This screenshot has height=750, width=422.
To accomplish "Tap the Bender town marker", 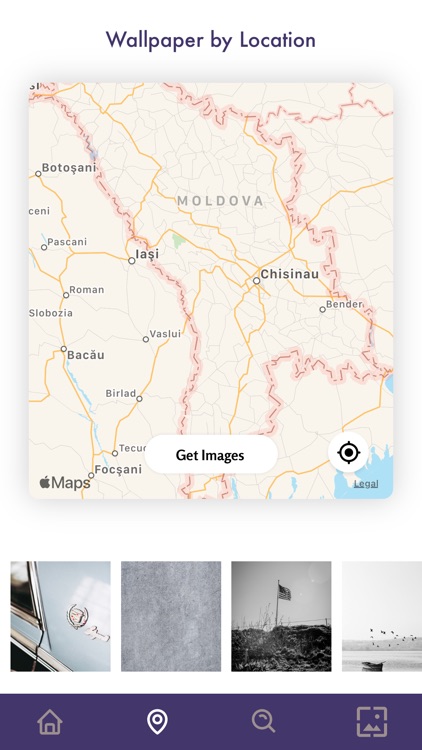I will pyautogui.click(x=322, y=309).
